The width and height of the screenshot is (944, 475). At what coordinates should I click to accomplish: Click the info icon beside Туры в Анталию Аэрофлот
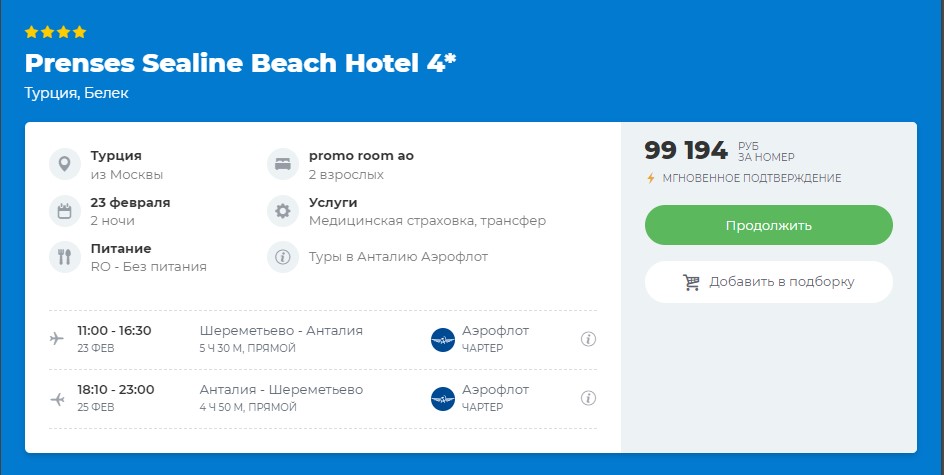[283, 257]
